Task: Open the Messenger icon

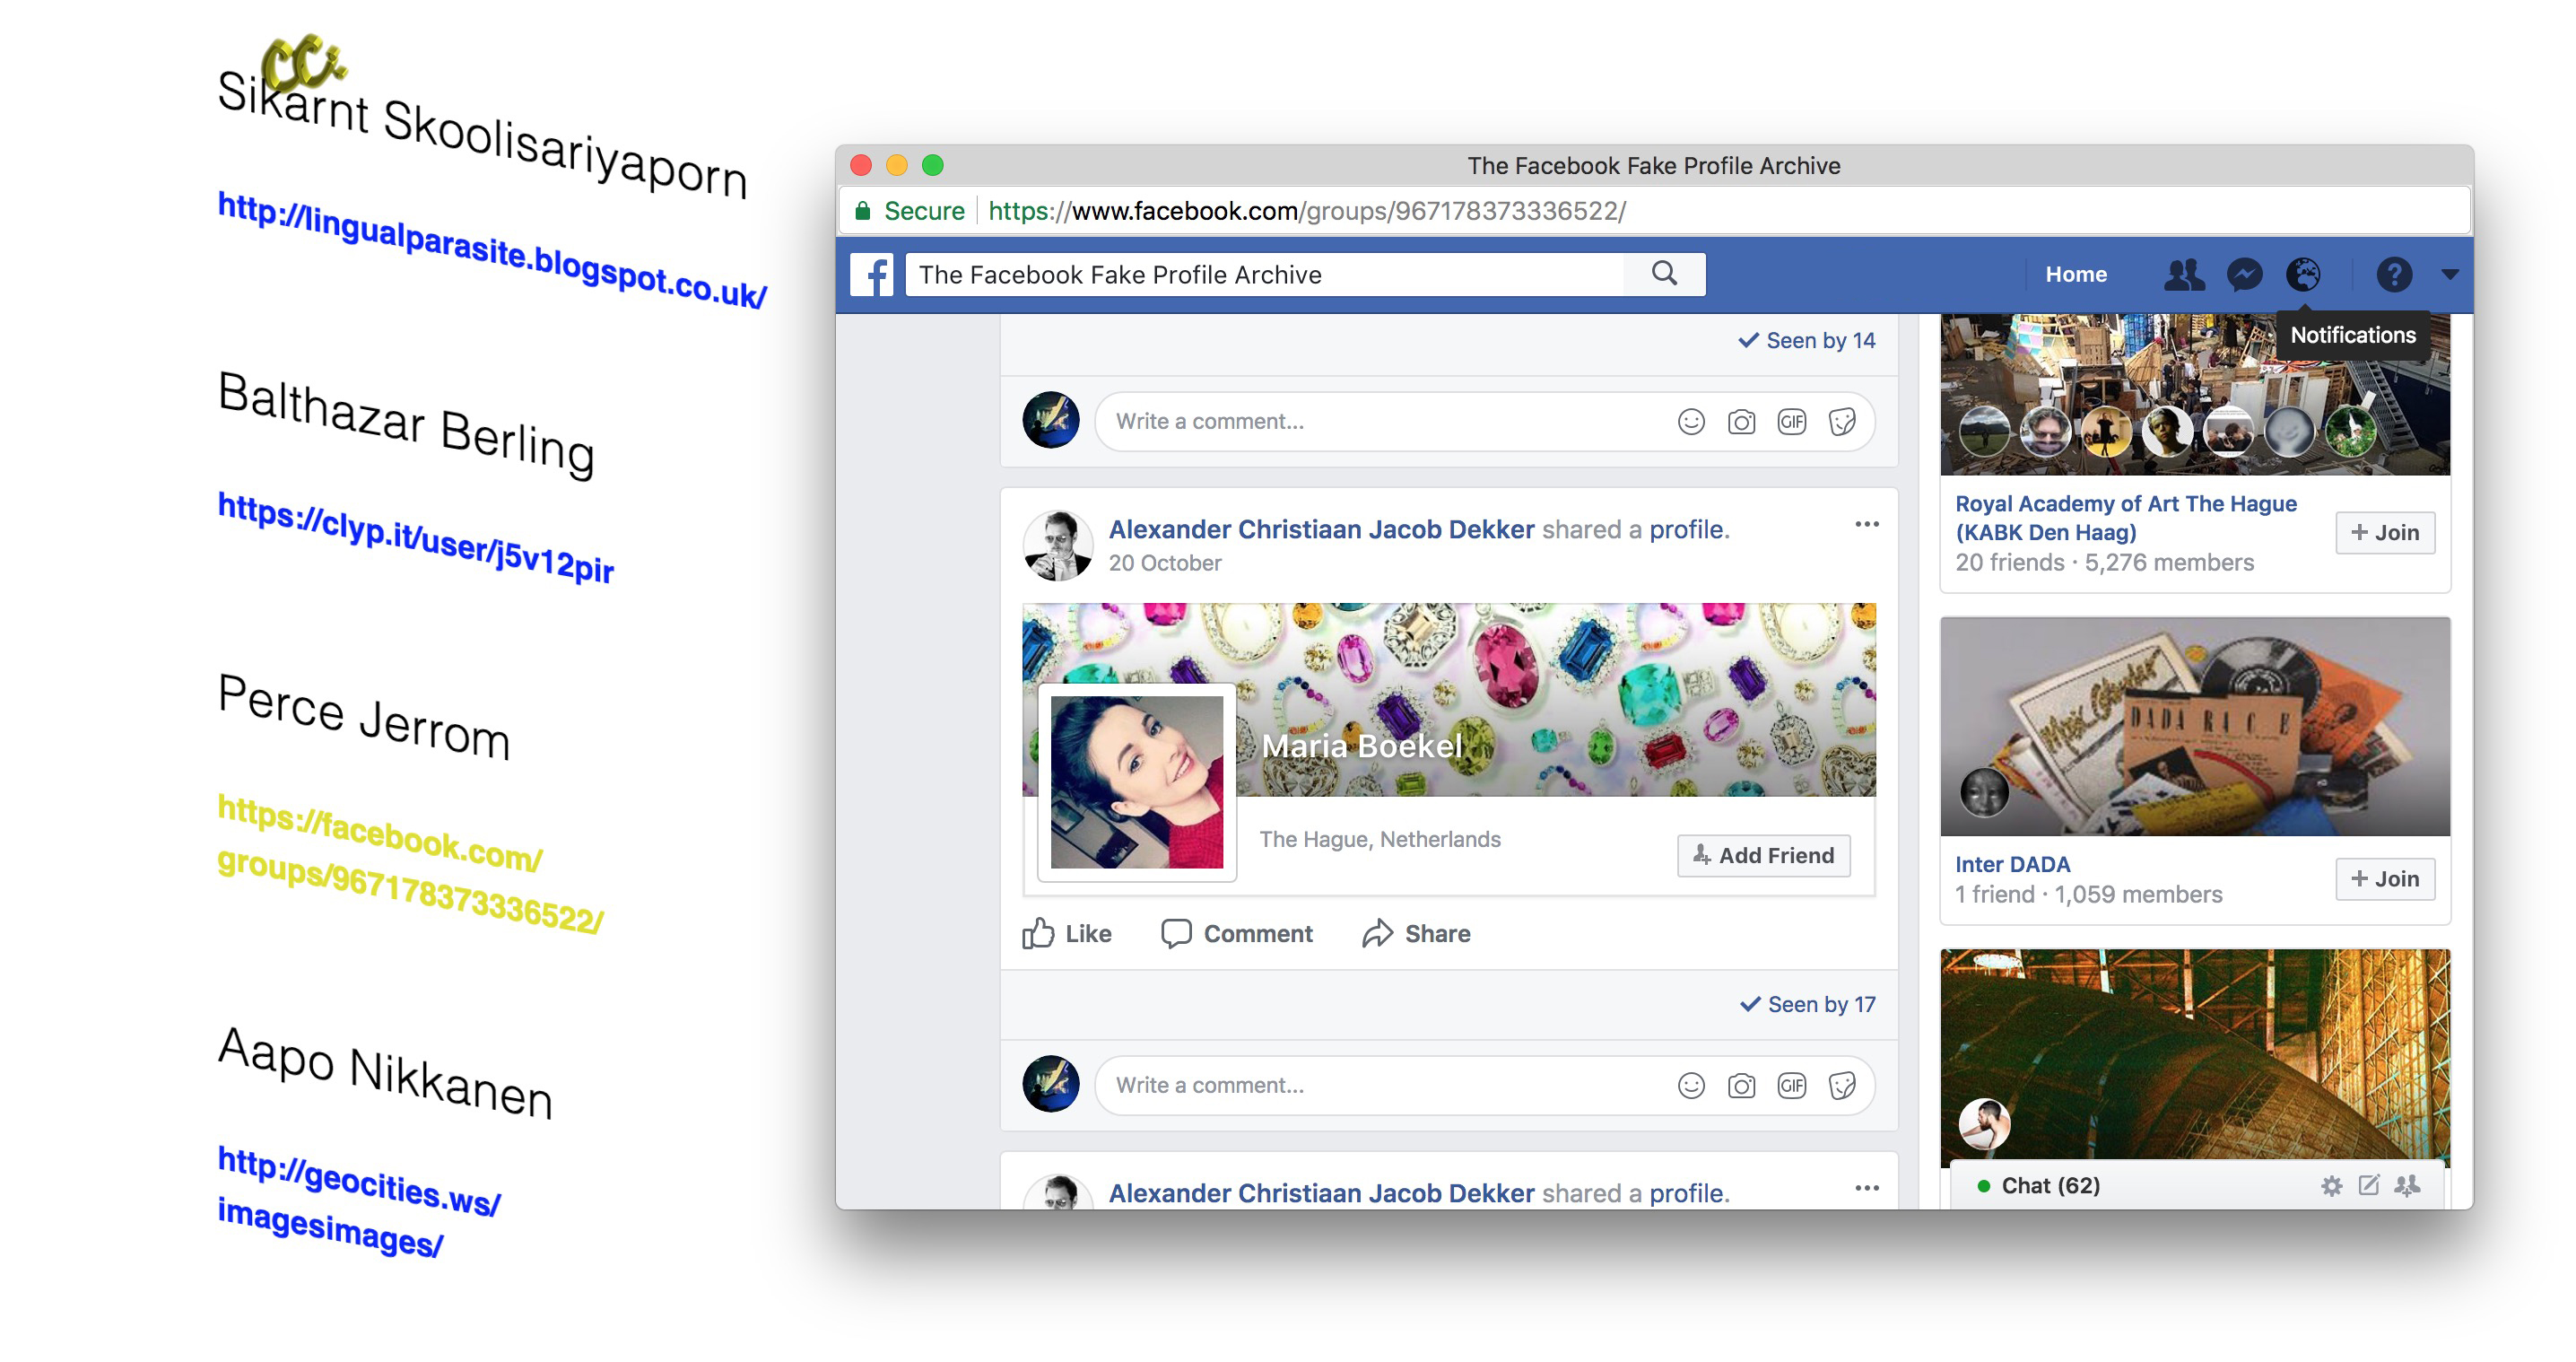Action: [x=2244, y=274]
